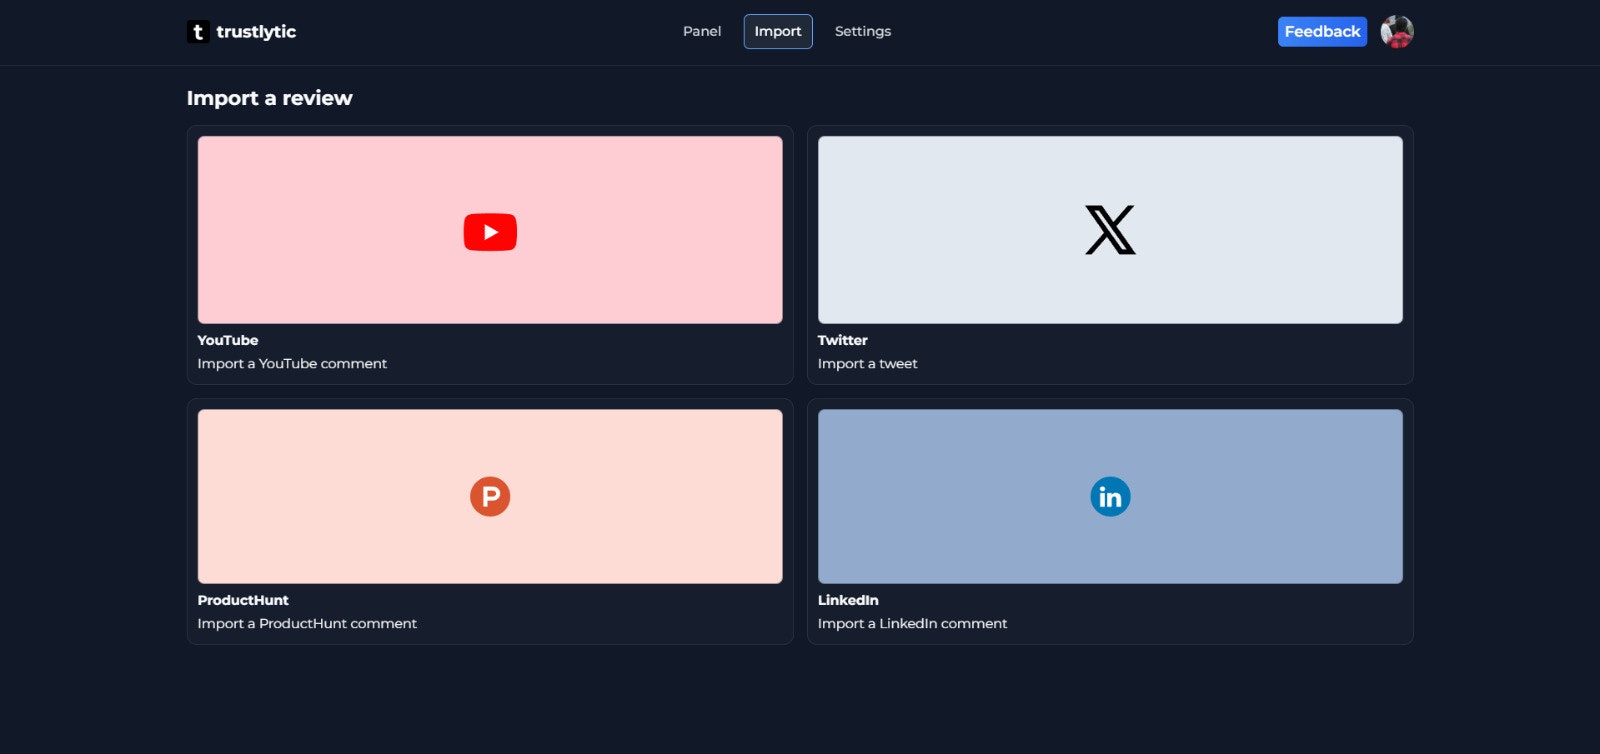The width and height of the screenshot is (1600, 754).
Task: Click the red YouTube play icon
Action: pyautogui.click(x=490, y=232)
